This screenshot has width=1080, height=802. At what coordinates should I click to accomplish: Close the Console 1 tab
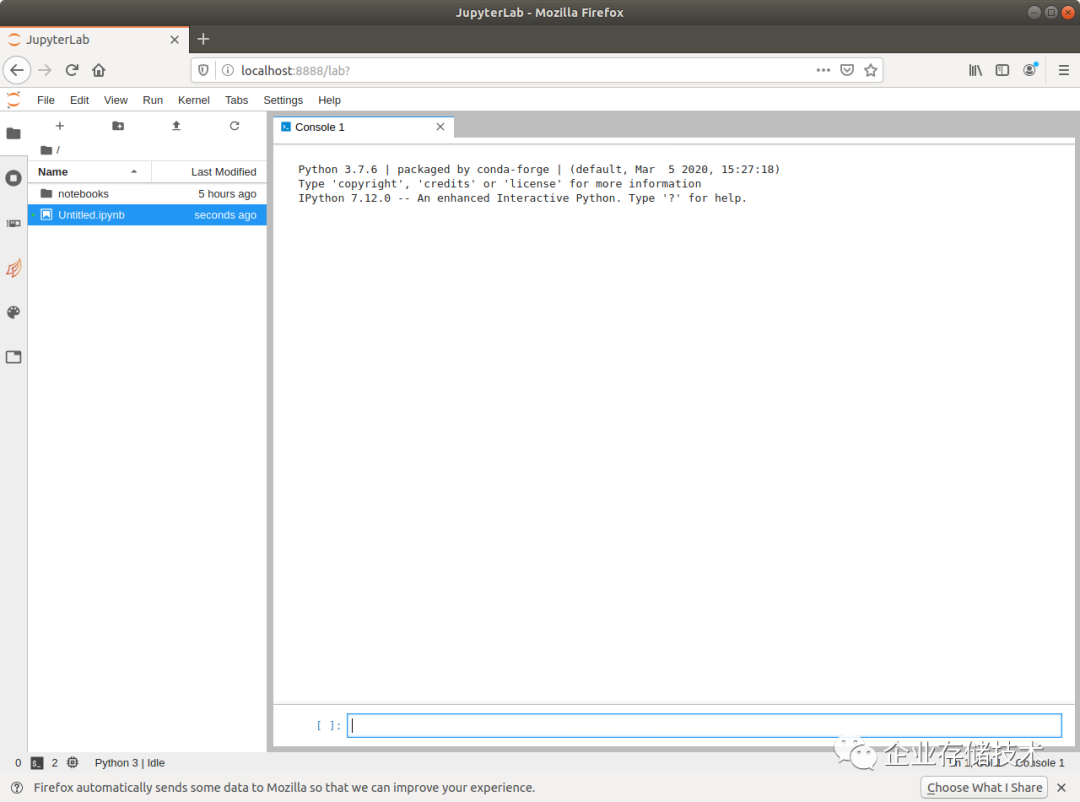click(440, 127)
